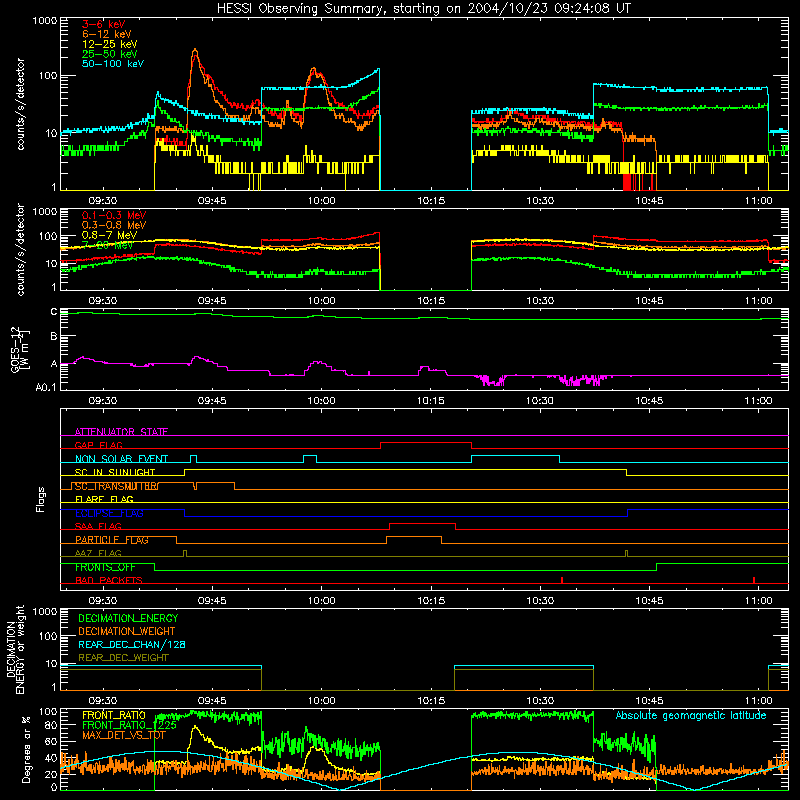Image resolution: width=800 pixels, height=800 pixels.
Task: Click the GOES A0.1 axis label
Action: pos(46,387)
